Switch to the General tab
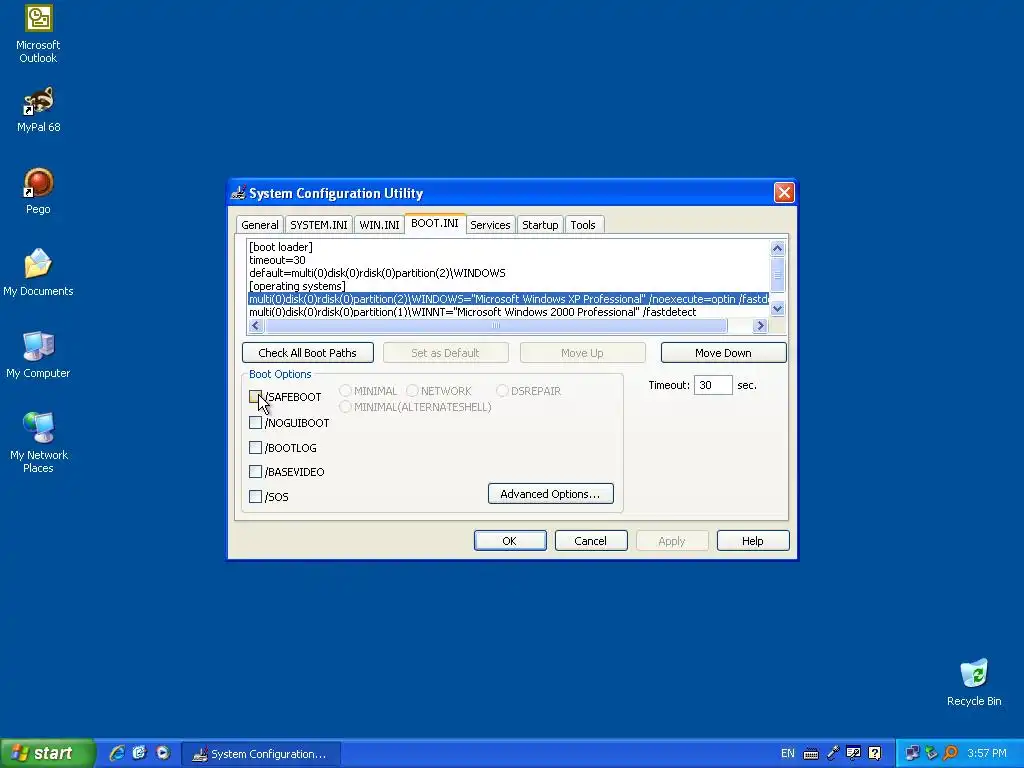Viewport: 1024px width, 768px height. click(x=259, y=225)
